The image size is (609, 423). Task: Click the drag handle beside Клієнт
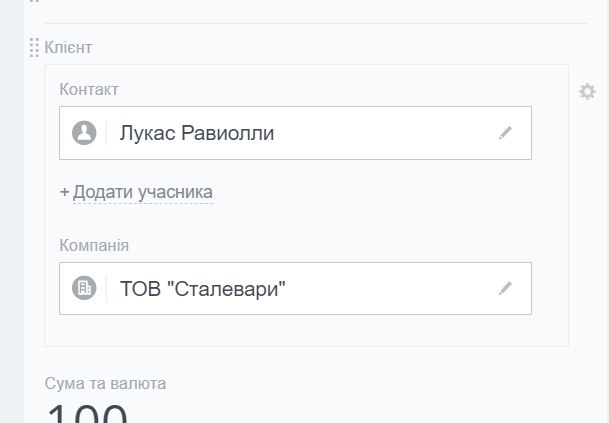pyautogui.click(x=34, y=47)
